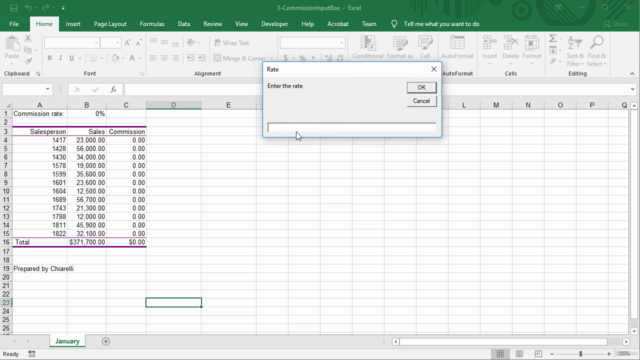Toggle Align Right for the cell
640x360 pixels.
pyautogui.click(x=175, y=58)
